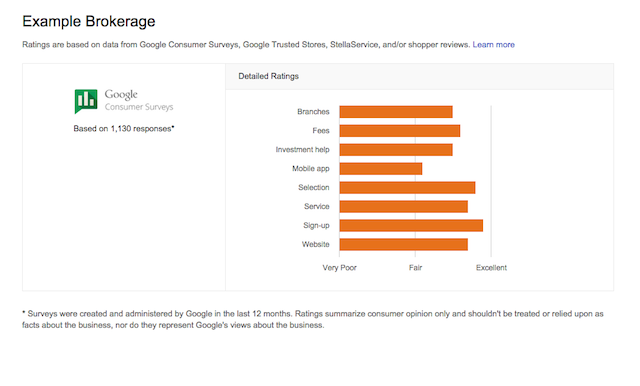This screenshot has width=640, height=386.
Task: Select the Website rating bar
Action: [x=404, y=244]
